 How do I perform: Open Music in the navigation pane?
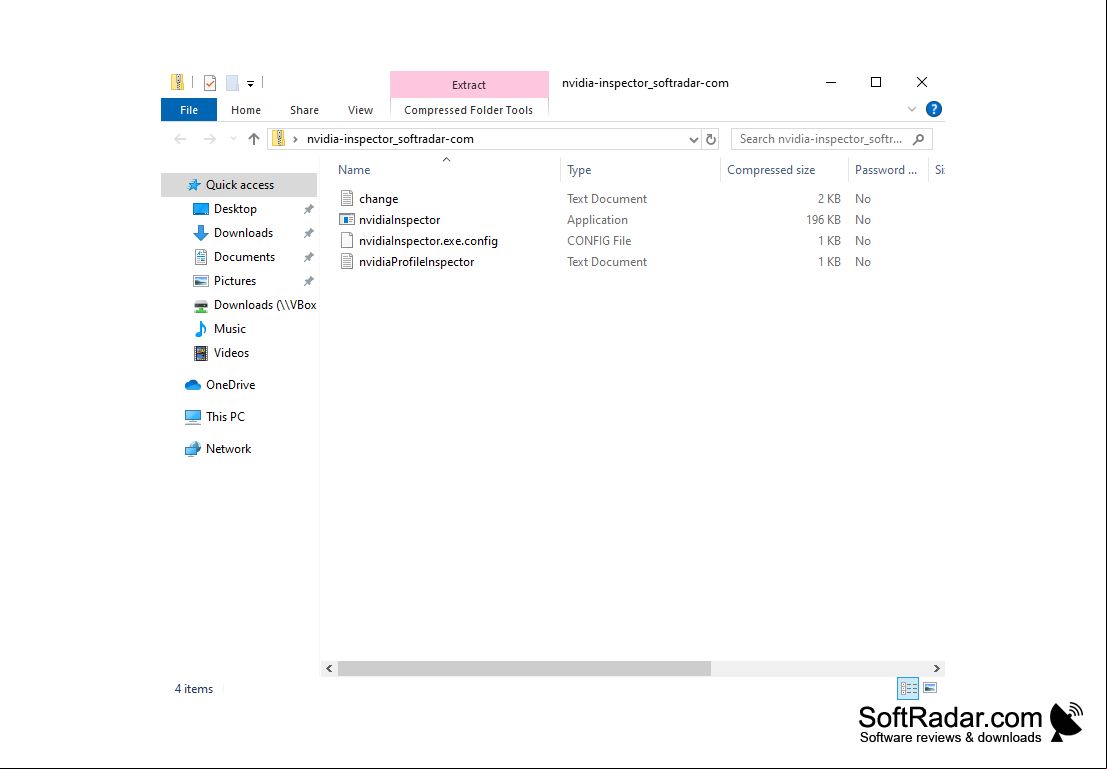[x=229, y=329]
